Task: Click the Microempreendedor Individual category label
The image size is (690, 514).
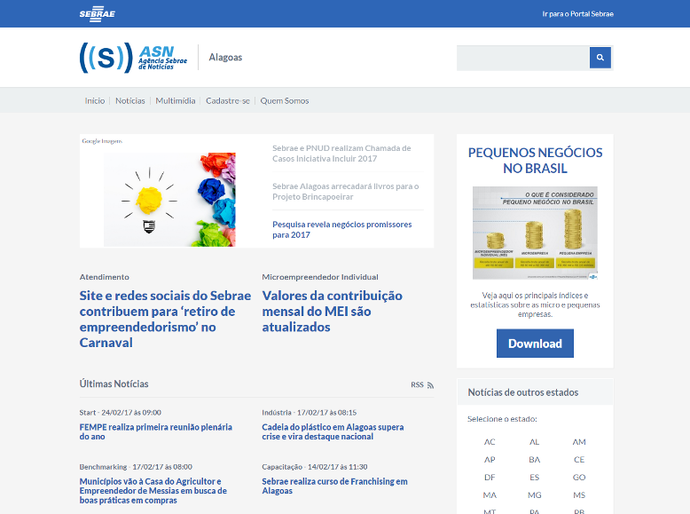Action: coord(320,277)
